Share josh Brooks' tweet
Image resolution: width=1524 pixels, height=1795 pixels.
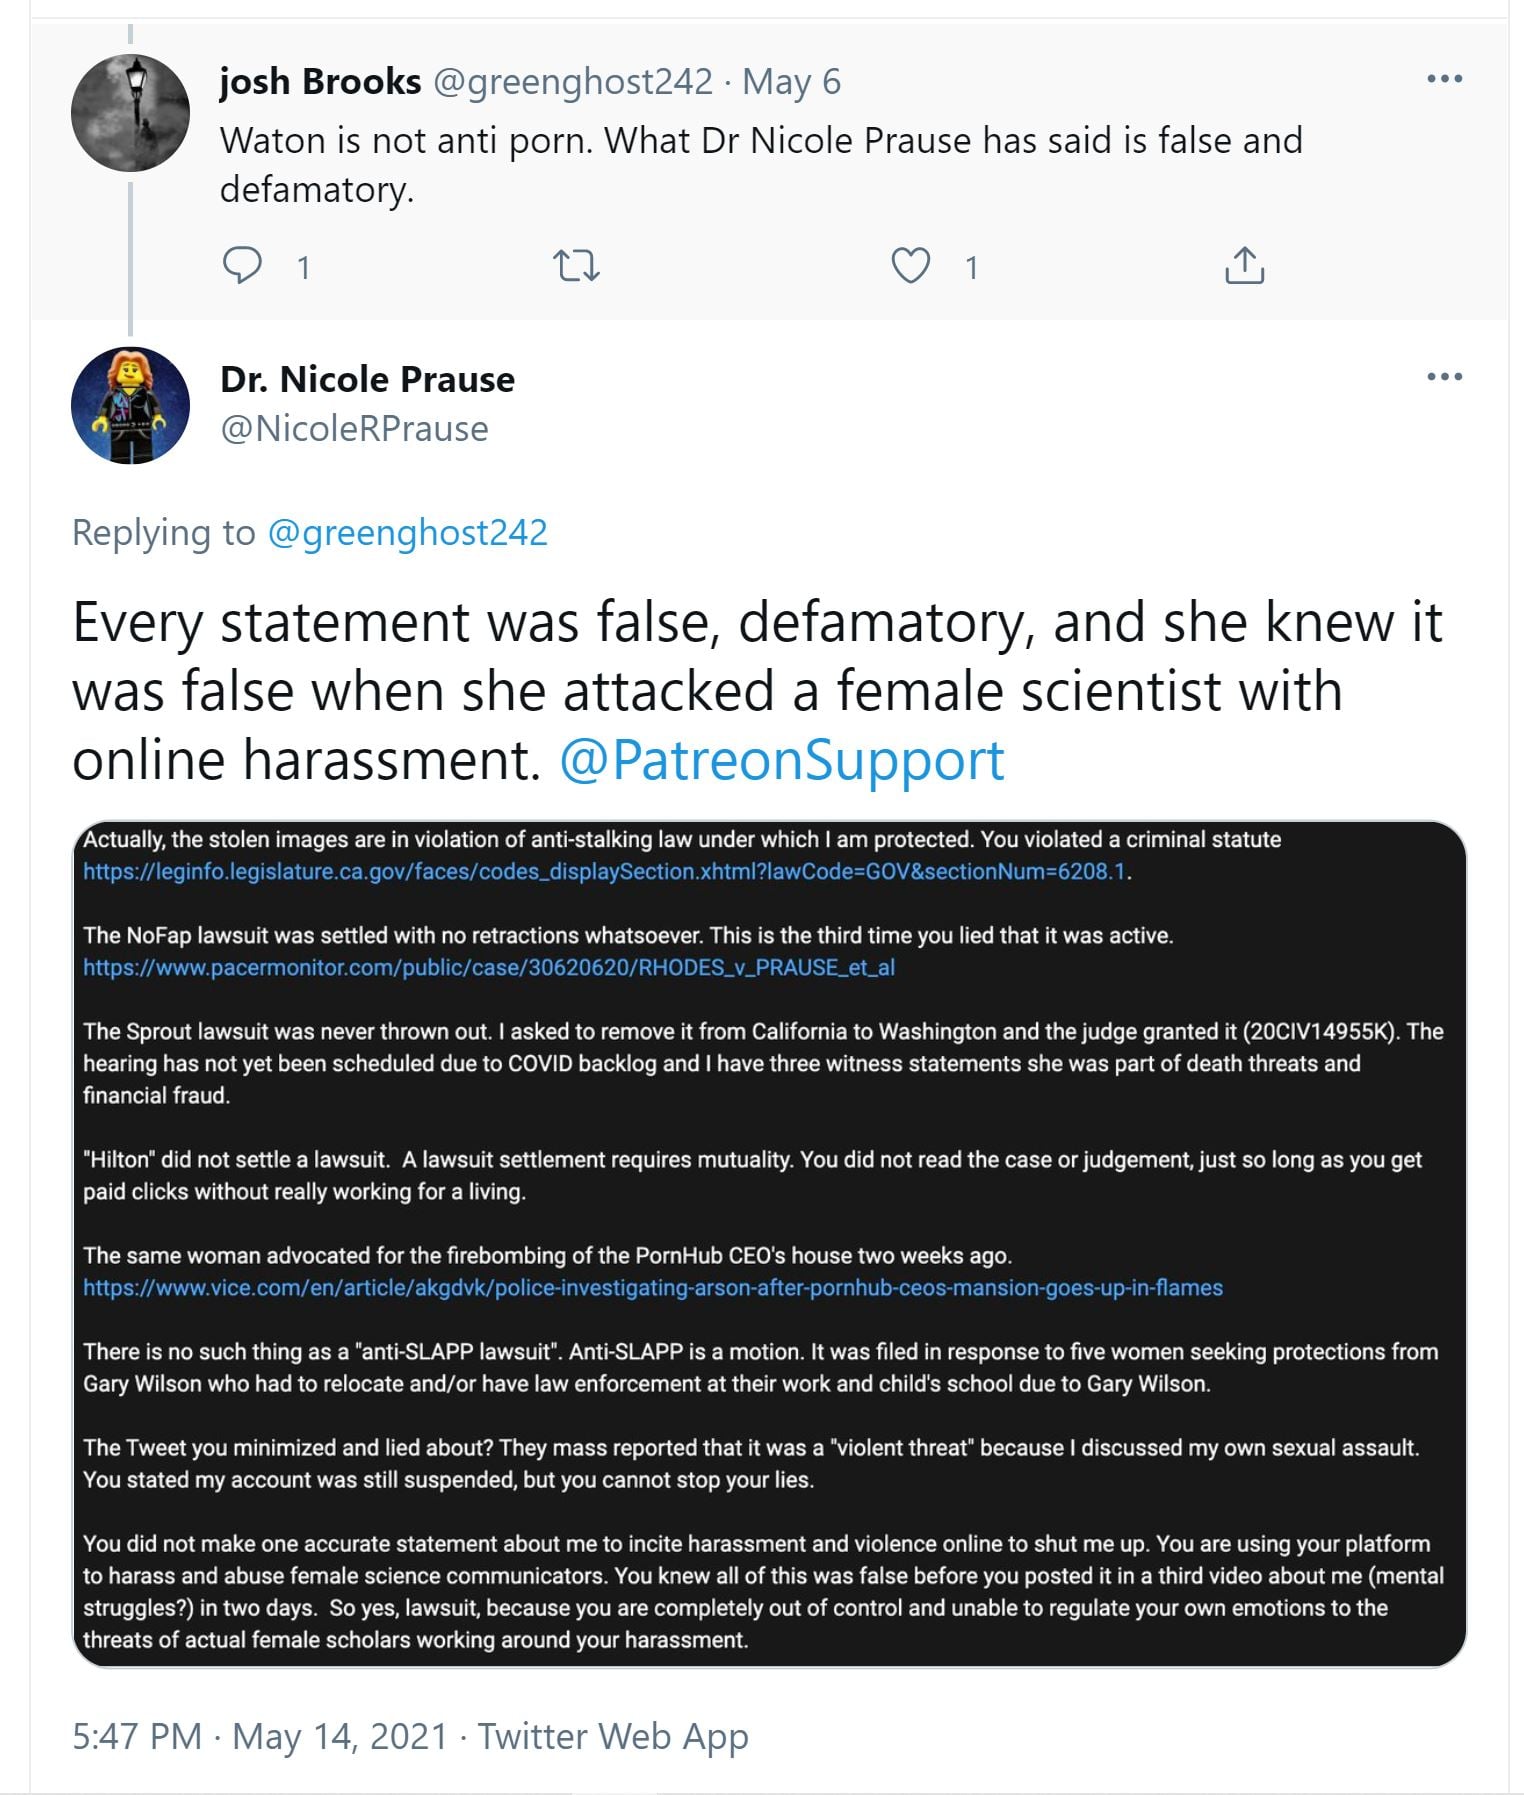pyautogui.click(x=1244, y=266)
